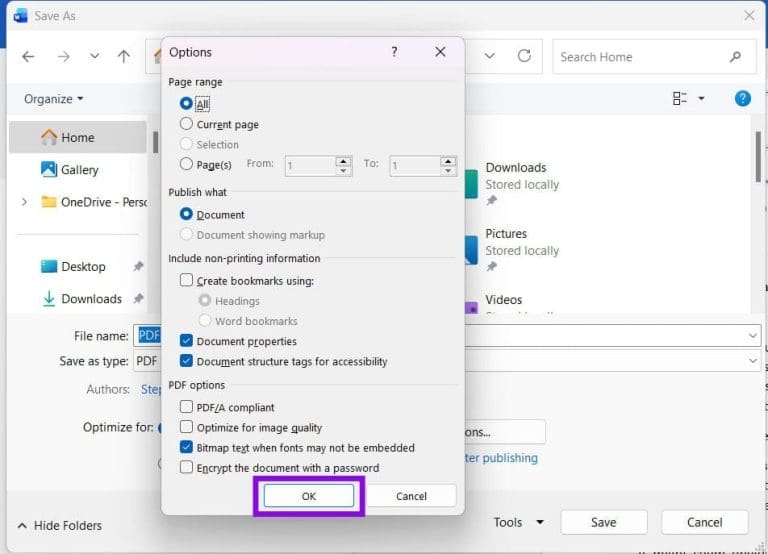Open the recent locations chevron
The image size is (768, 554).
coord(95,56)
